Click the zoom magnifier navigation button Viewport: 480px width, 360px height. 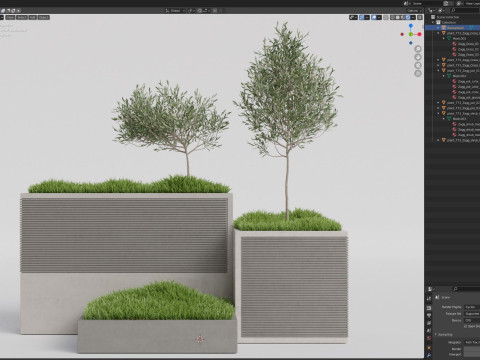(418, 49)
